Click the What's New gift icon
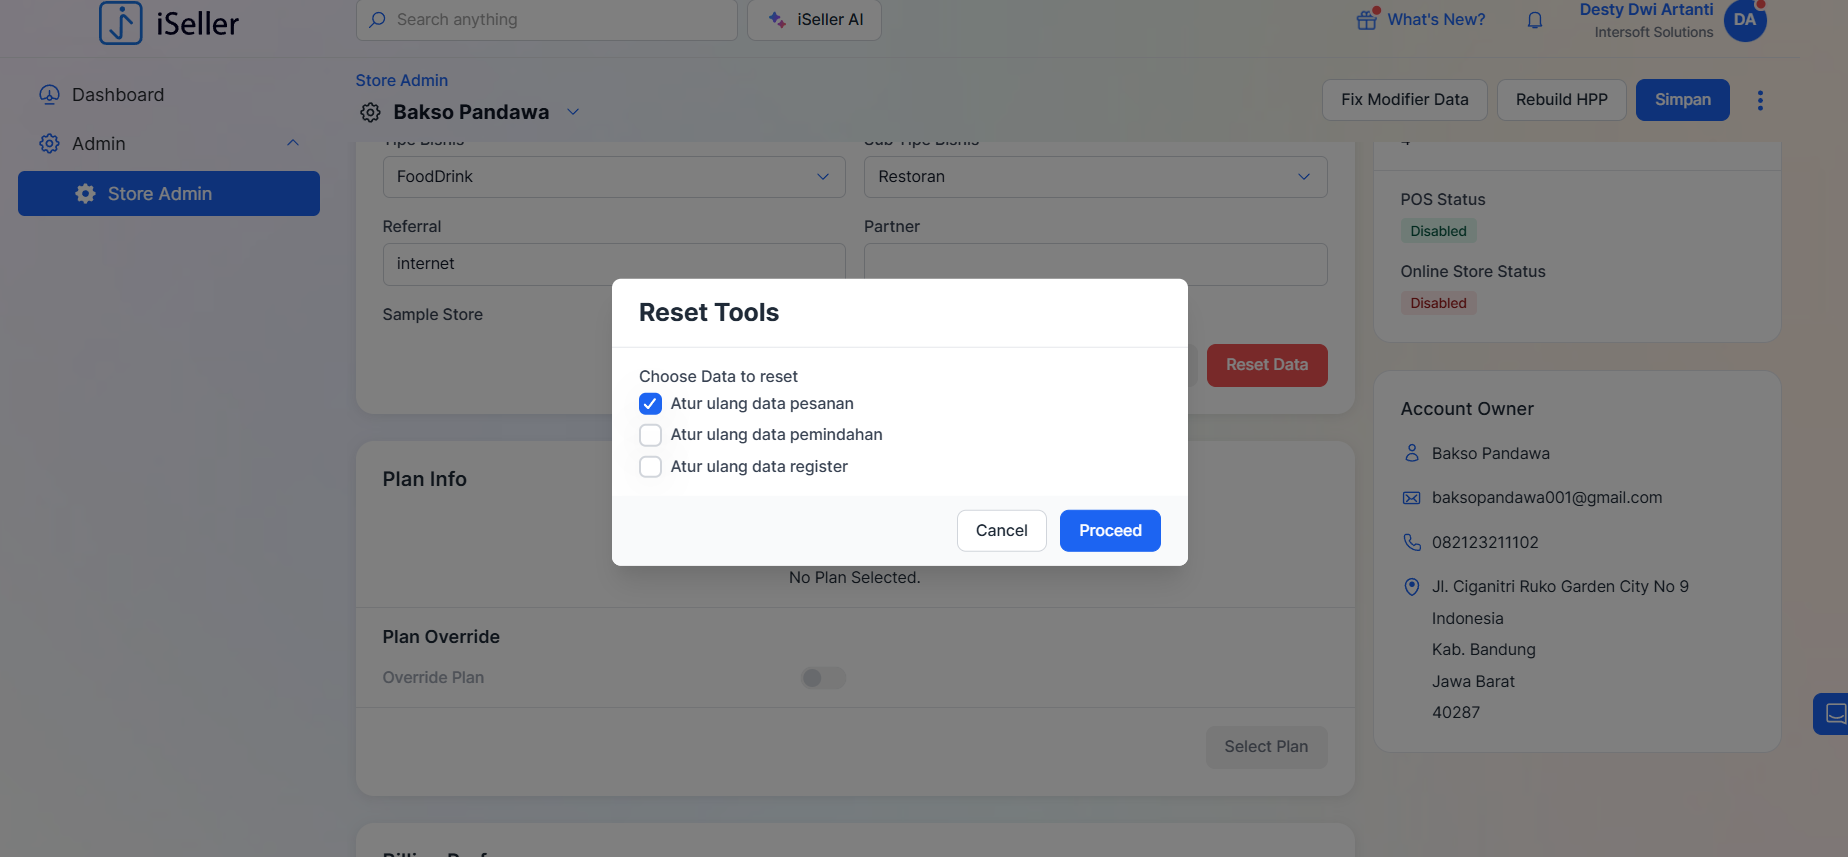 click(x=1366, y=20)
